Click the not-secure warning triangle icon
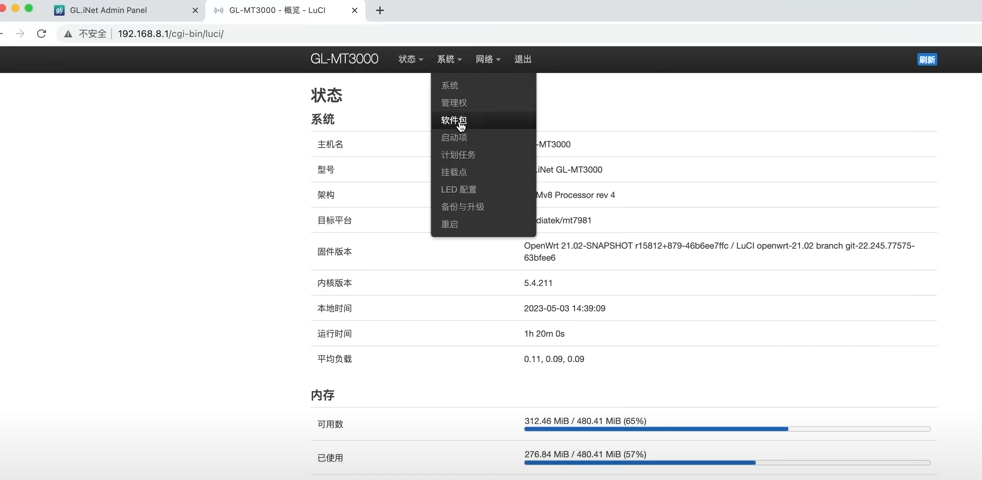 tap(68, 34)
